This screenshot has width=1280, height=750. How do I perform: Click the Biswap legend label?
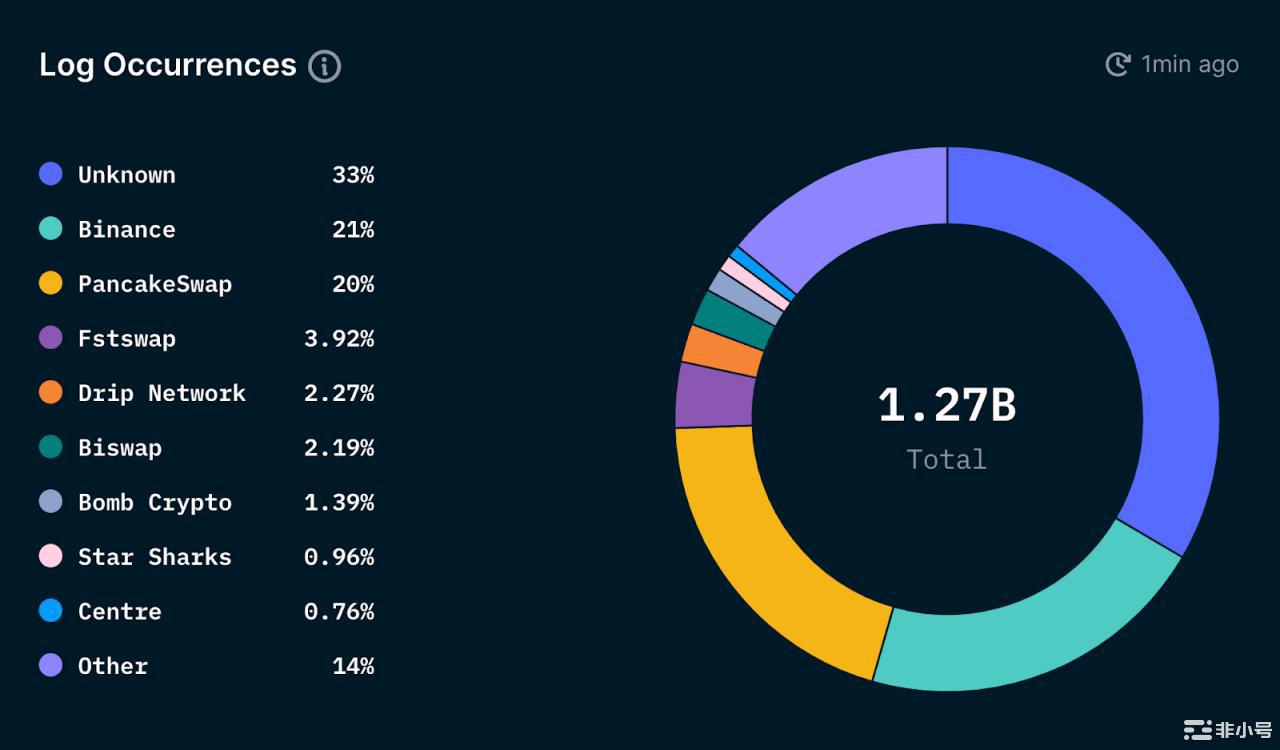pyautogui.click(x=119, y=447)
